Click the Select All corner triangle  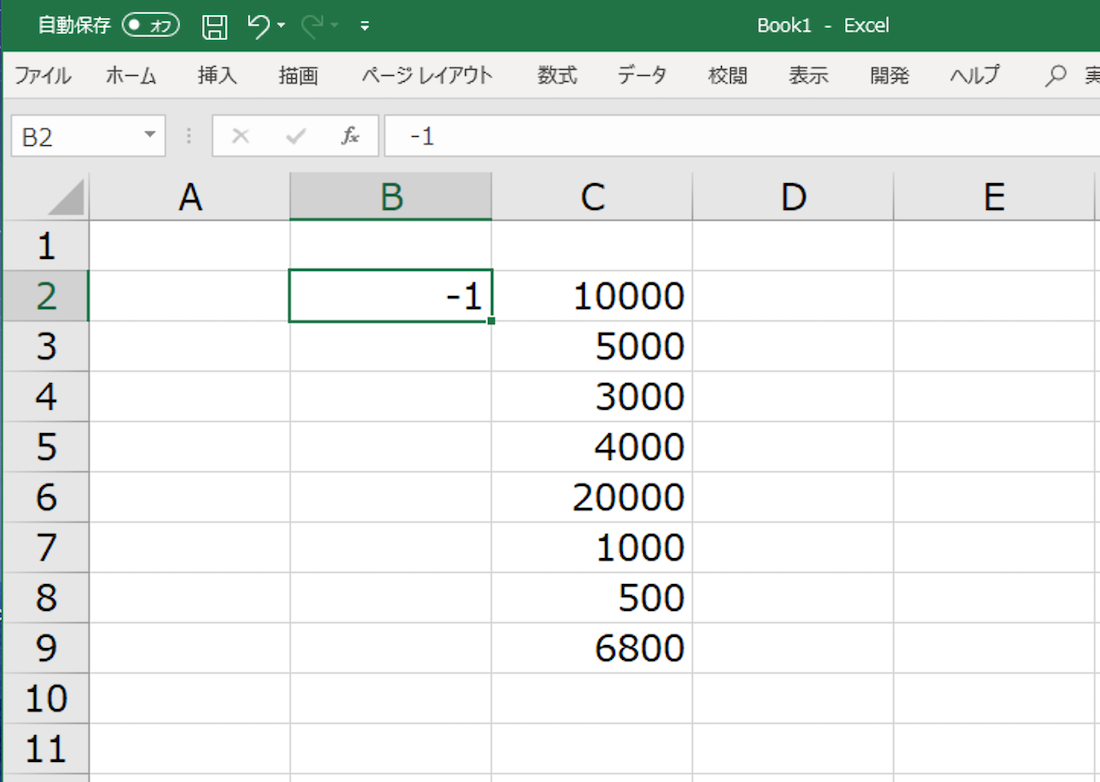point(67,198)
